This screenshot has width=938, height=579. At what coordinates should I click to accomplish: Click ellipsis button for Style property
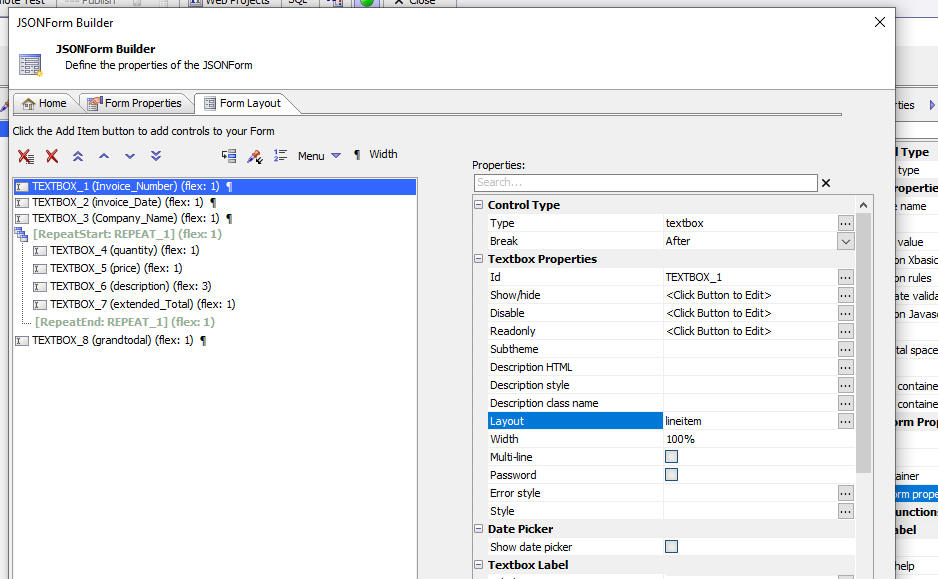(x=845, y=511)
